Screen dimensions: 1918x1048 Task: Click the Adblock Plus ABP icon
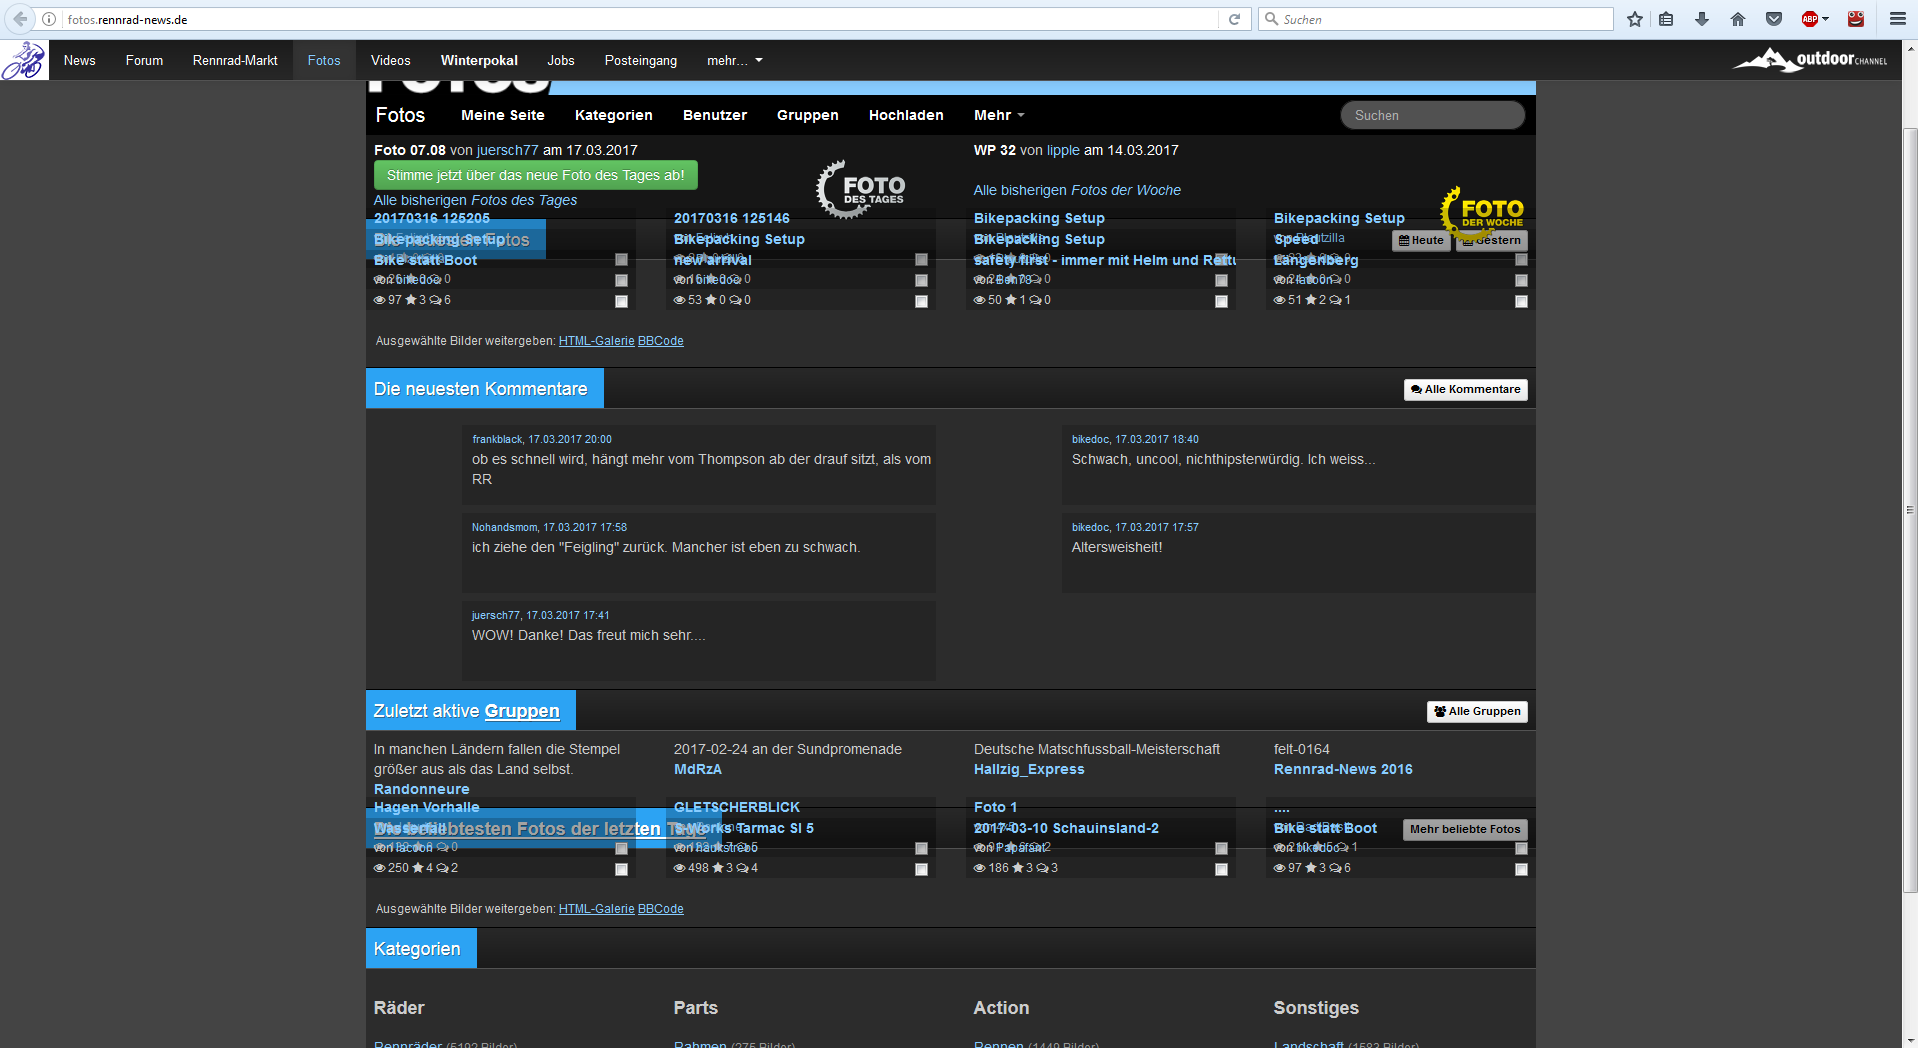1809,19
